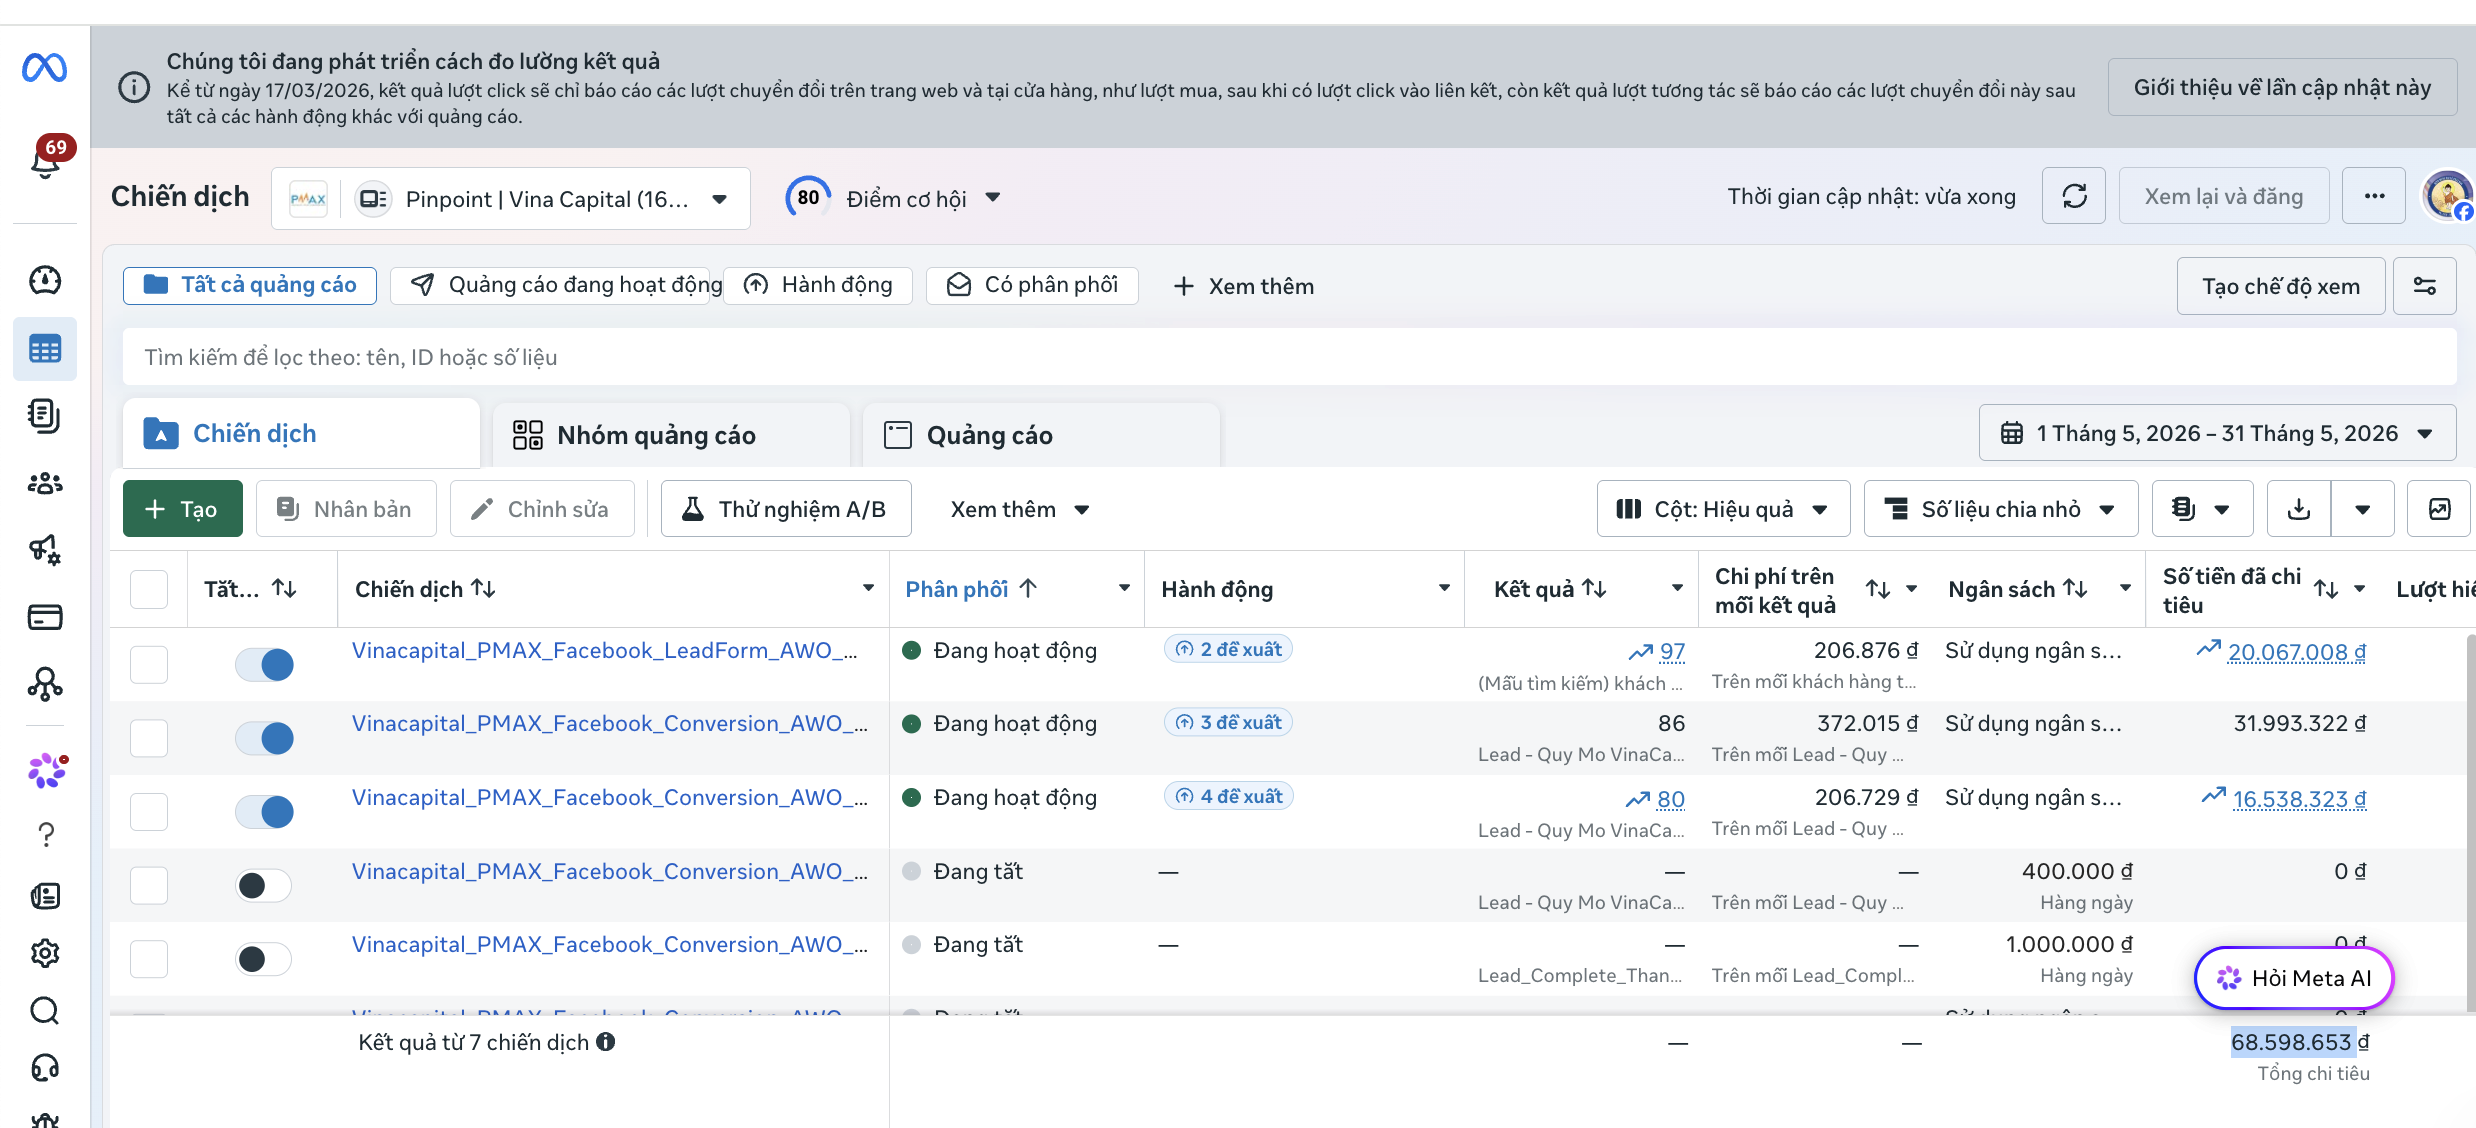Select the checkbox for the LeadForm campaign row

click(x=149, y=664)
